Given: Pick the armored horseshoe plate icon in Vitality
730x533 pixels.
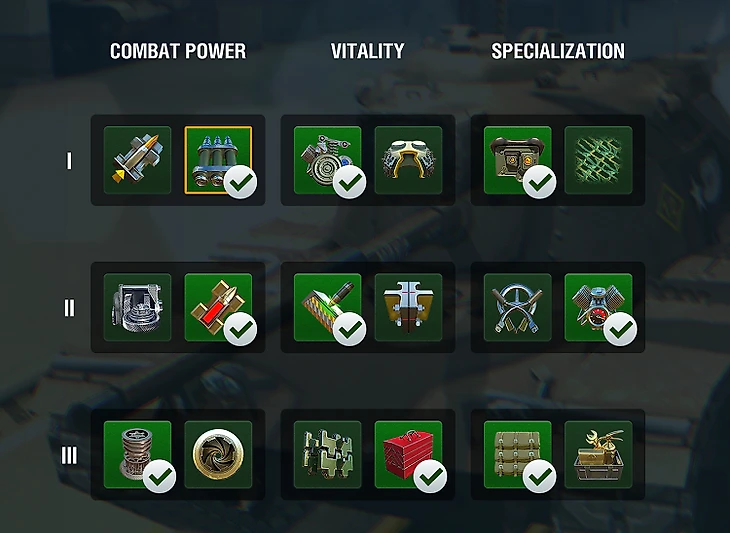Looking at the screenshot, I should click(x=408, y=160).
